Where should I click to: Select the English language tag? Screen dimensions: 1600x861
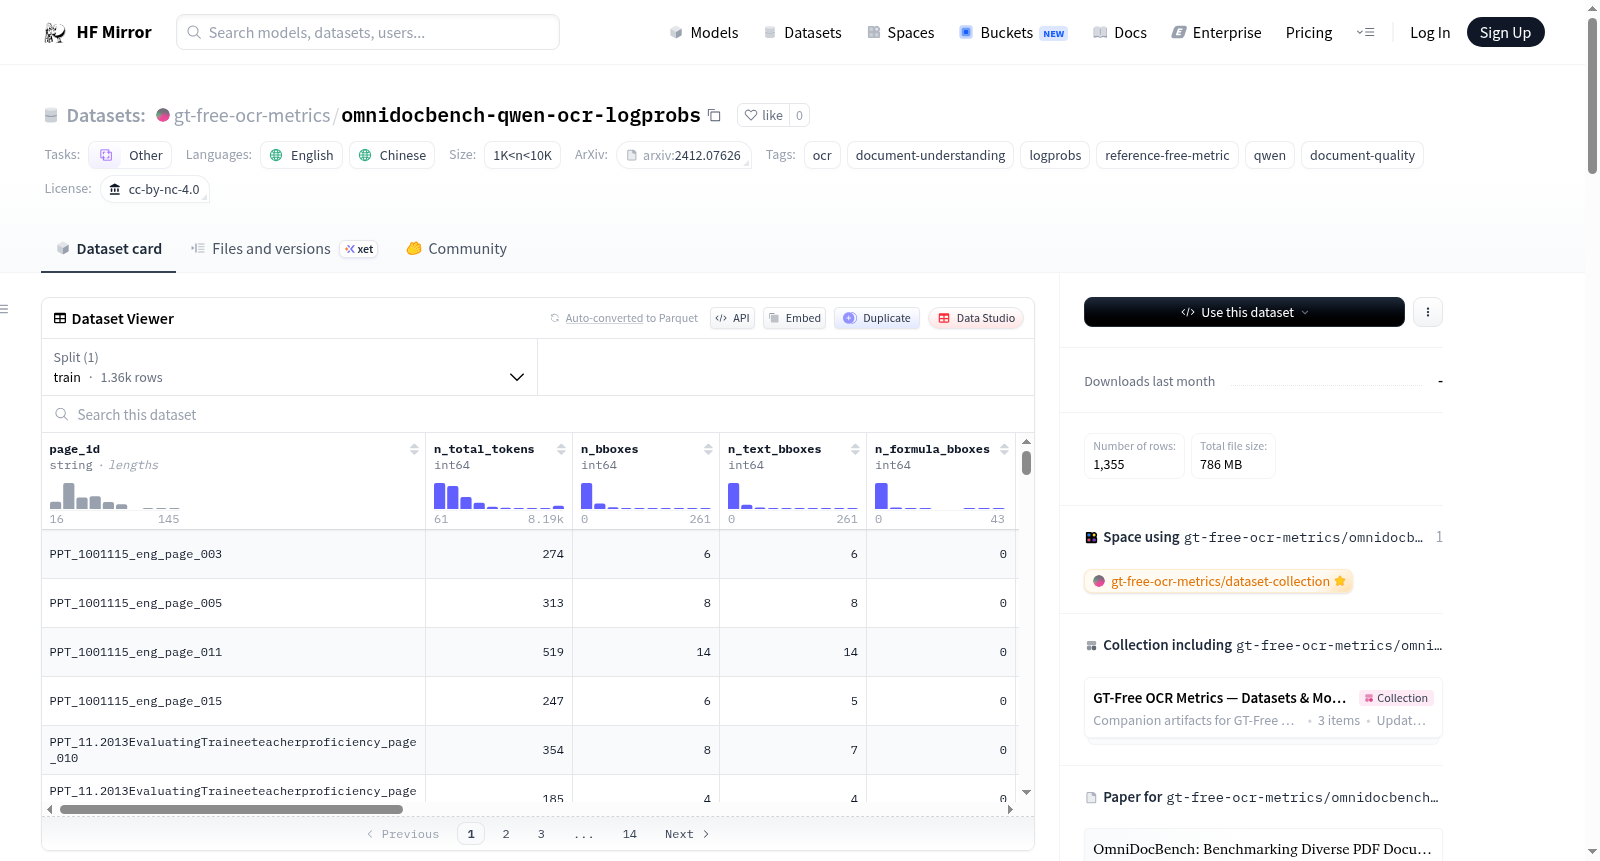coord(302,155)
